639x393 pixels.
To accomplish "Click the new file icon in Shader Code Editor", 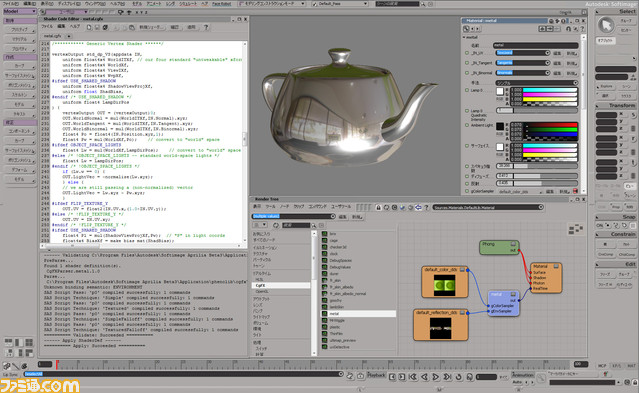I will pyautogui.click(x=89, y=27).
